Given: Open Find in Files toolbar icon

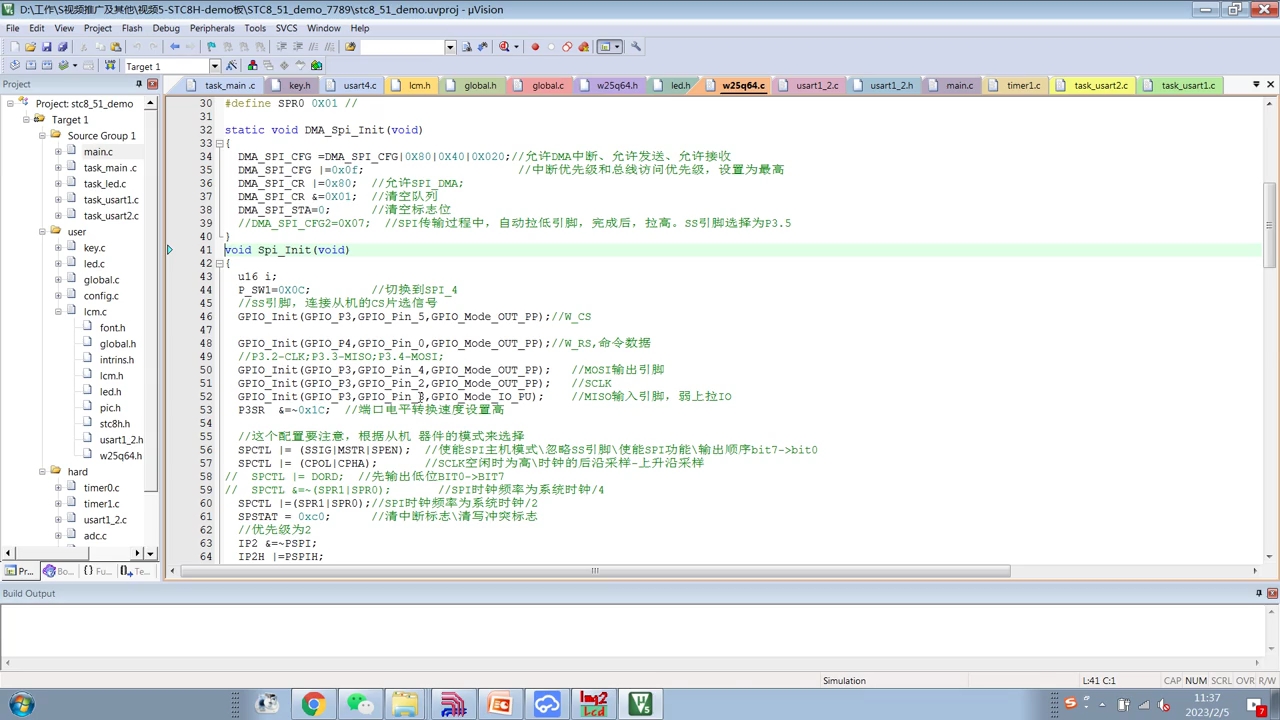Looking at the screenshot, I should point(350,47).
